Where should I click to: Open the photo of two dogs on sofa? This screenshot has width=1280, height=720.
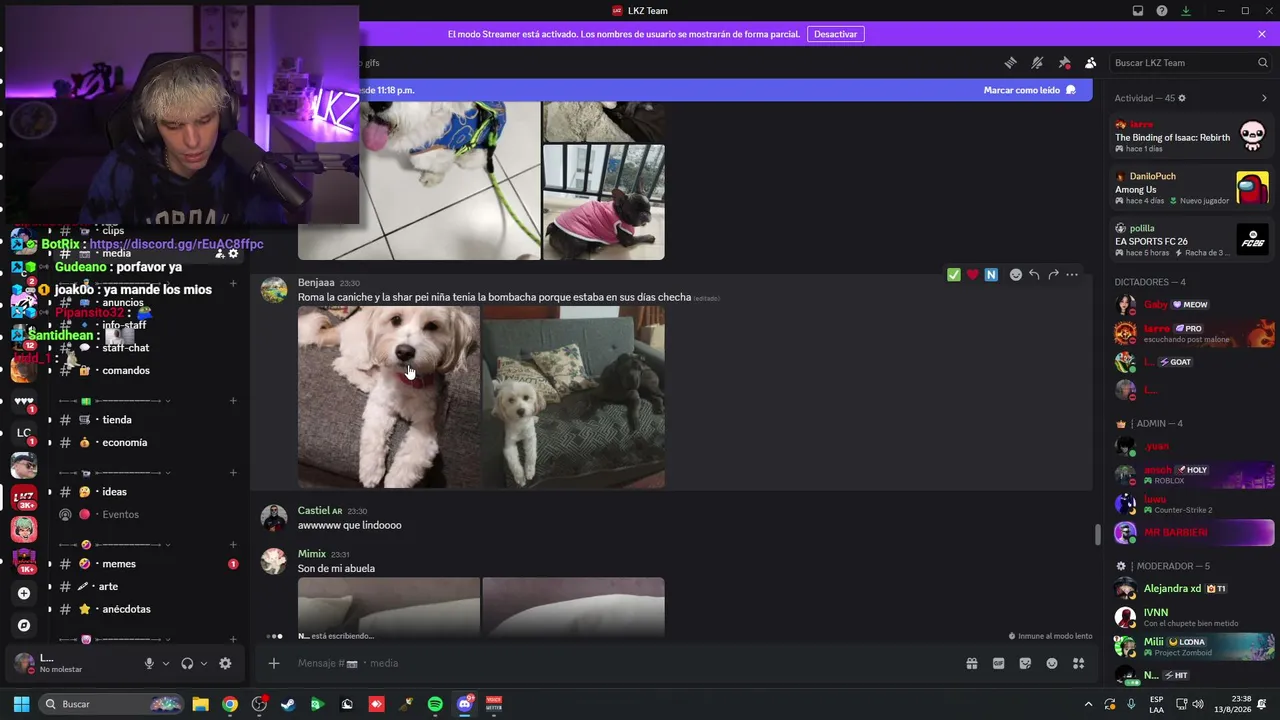tap(574, 397)
